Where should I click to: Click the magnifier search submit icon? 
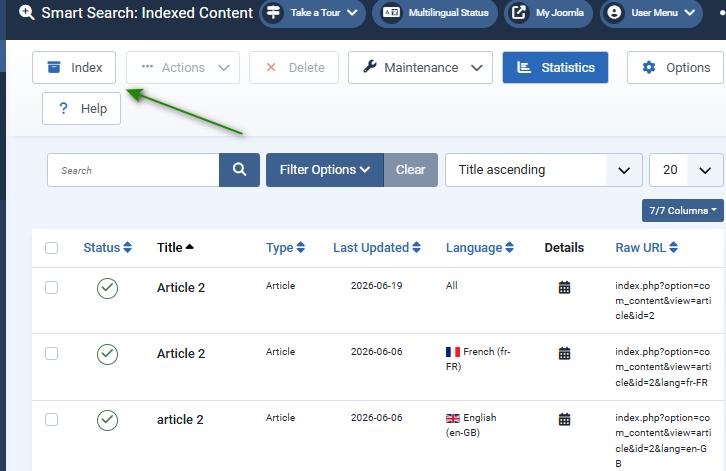[239, 170]
